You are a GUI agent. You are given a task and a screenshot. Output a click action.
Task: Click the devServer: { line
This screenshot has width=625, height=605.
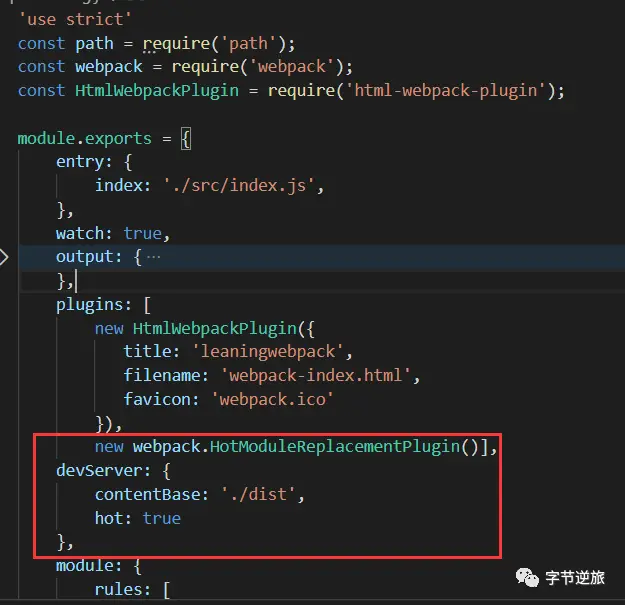pos(113,471)
